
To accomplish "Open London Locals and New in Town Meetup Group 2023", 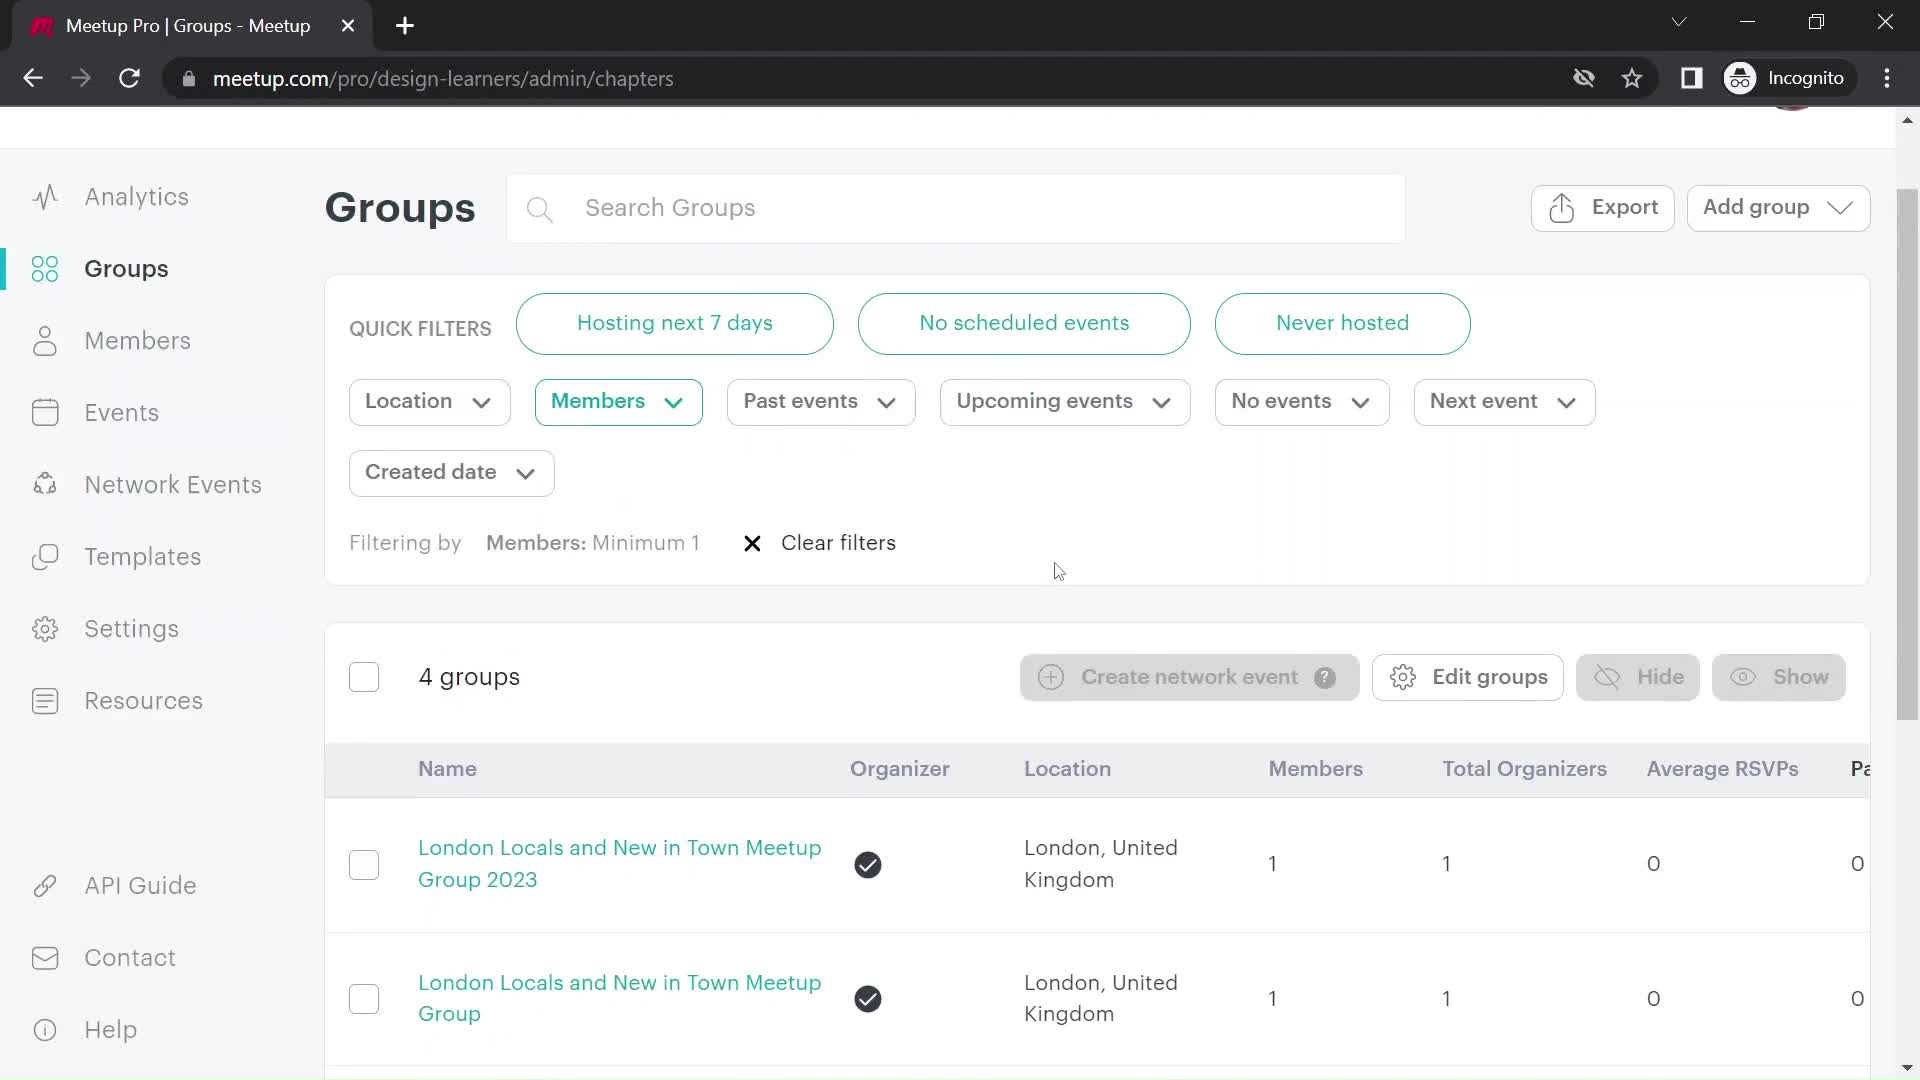I will (619, 864).
